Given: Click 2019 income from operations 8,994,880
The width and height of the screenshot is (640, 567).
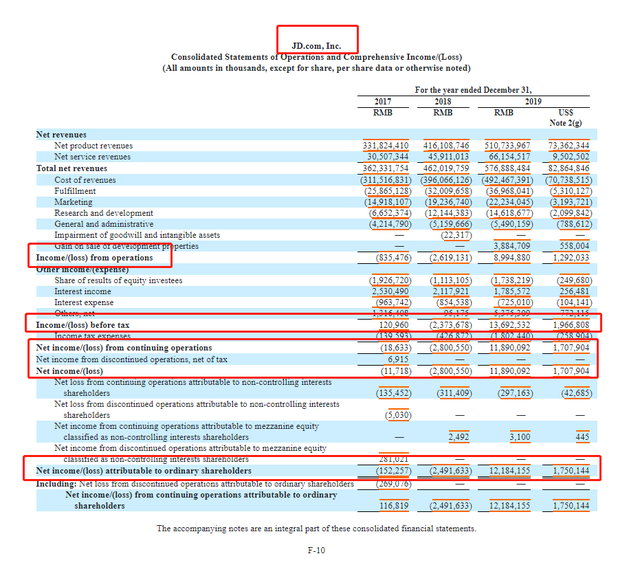Looking at the screenshot, I should pos(512,258).
